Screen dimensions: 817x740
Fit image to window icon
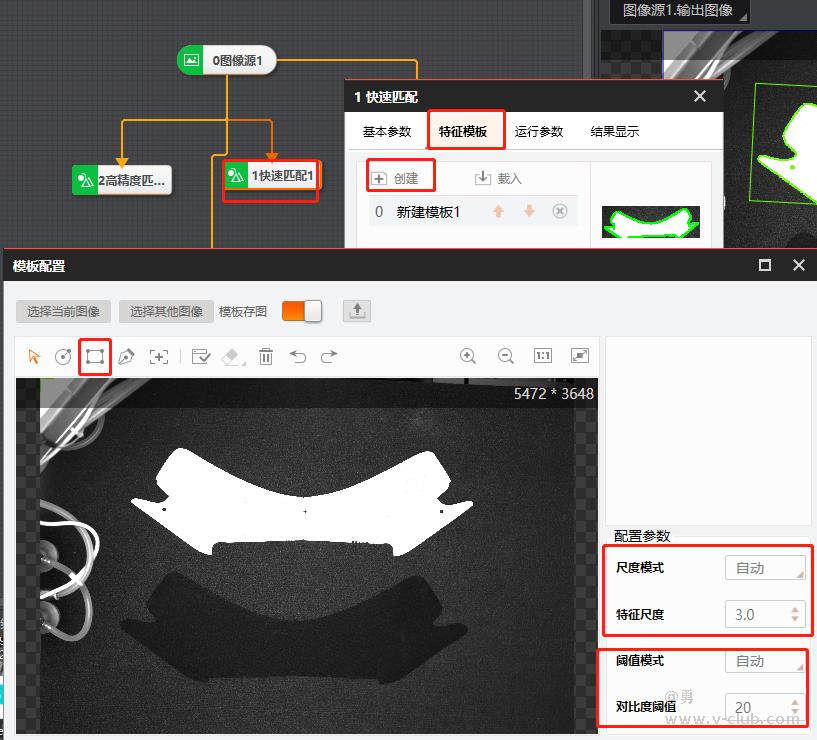coord(580,355)
